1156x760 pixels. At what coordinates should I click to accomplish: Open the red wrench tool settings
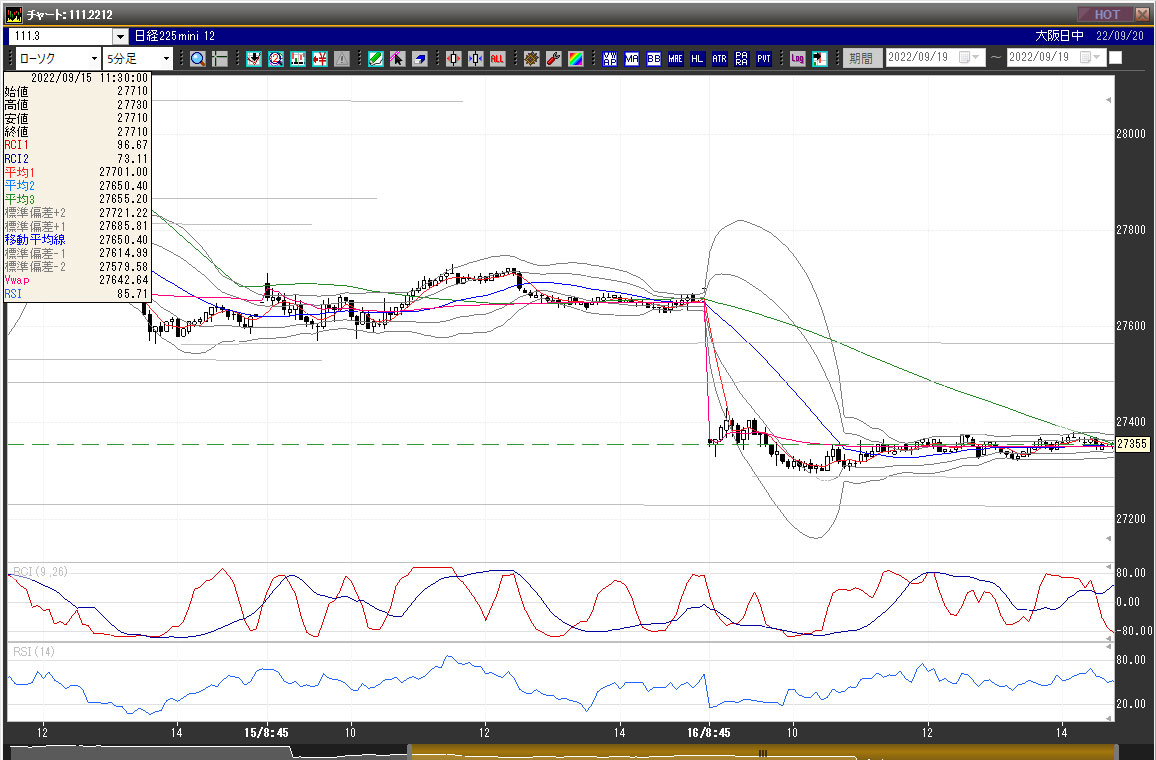(554, 59)
